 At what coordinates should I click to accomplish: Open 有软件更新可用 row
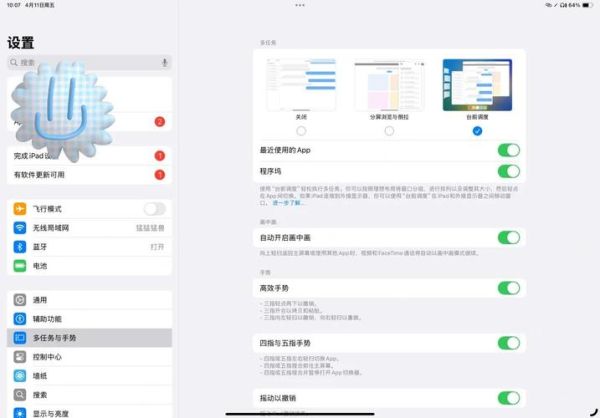point(90,175)
